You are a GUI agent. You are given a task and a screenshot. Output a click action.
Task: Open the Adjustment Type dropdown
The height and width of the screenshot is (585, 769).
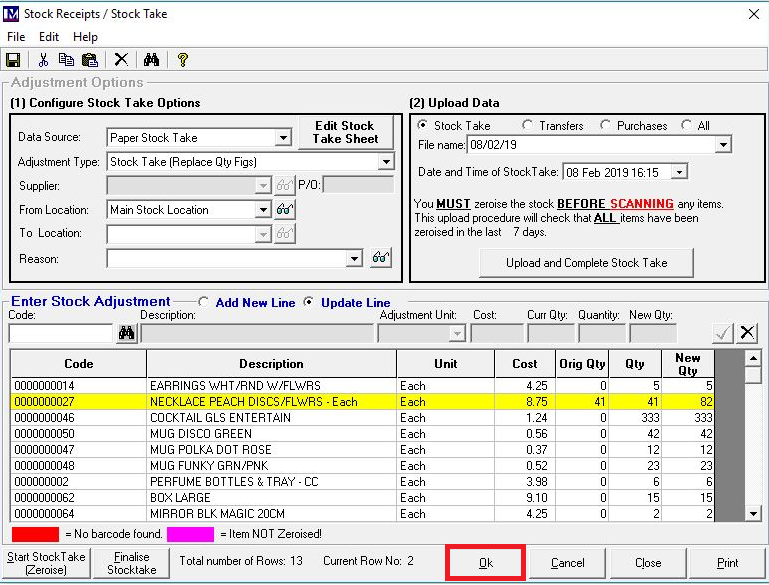click(x=385, y=162)
